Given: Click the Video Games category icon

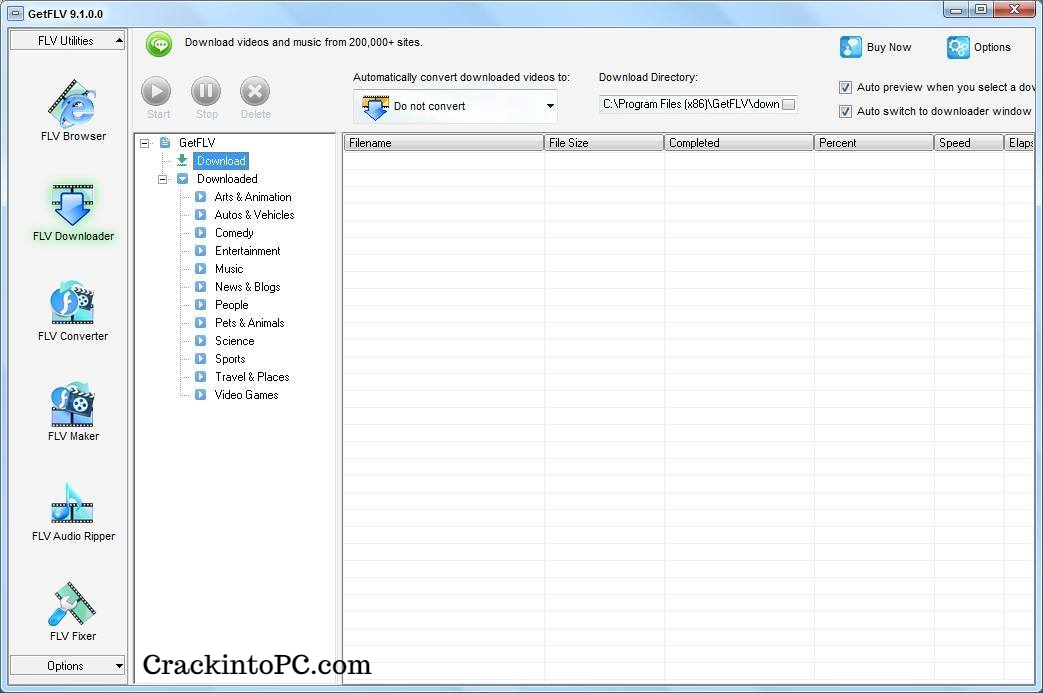Looking at the screenshot, I should coord(200,394).
